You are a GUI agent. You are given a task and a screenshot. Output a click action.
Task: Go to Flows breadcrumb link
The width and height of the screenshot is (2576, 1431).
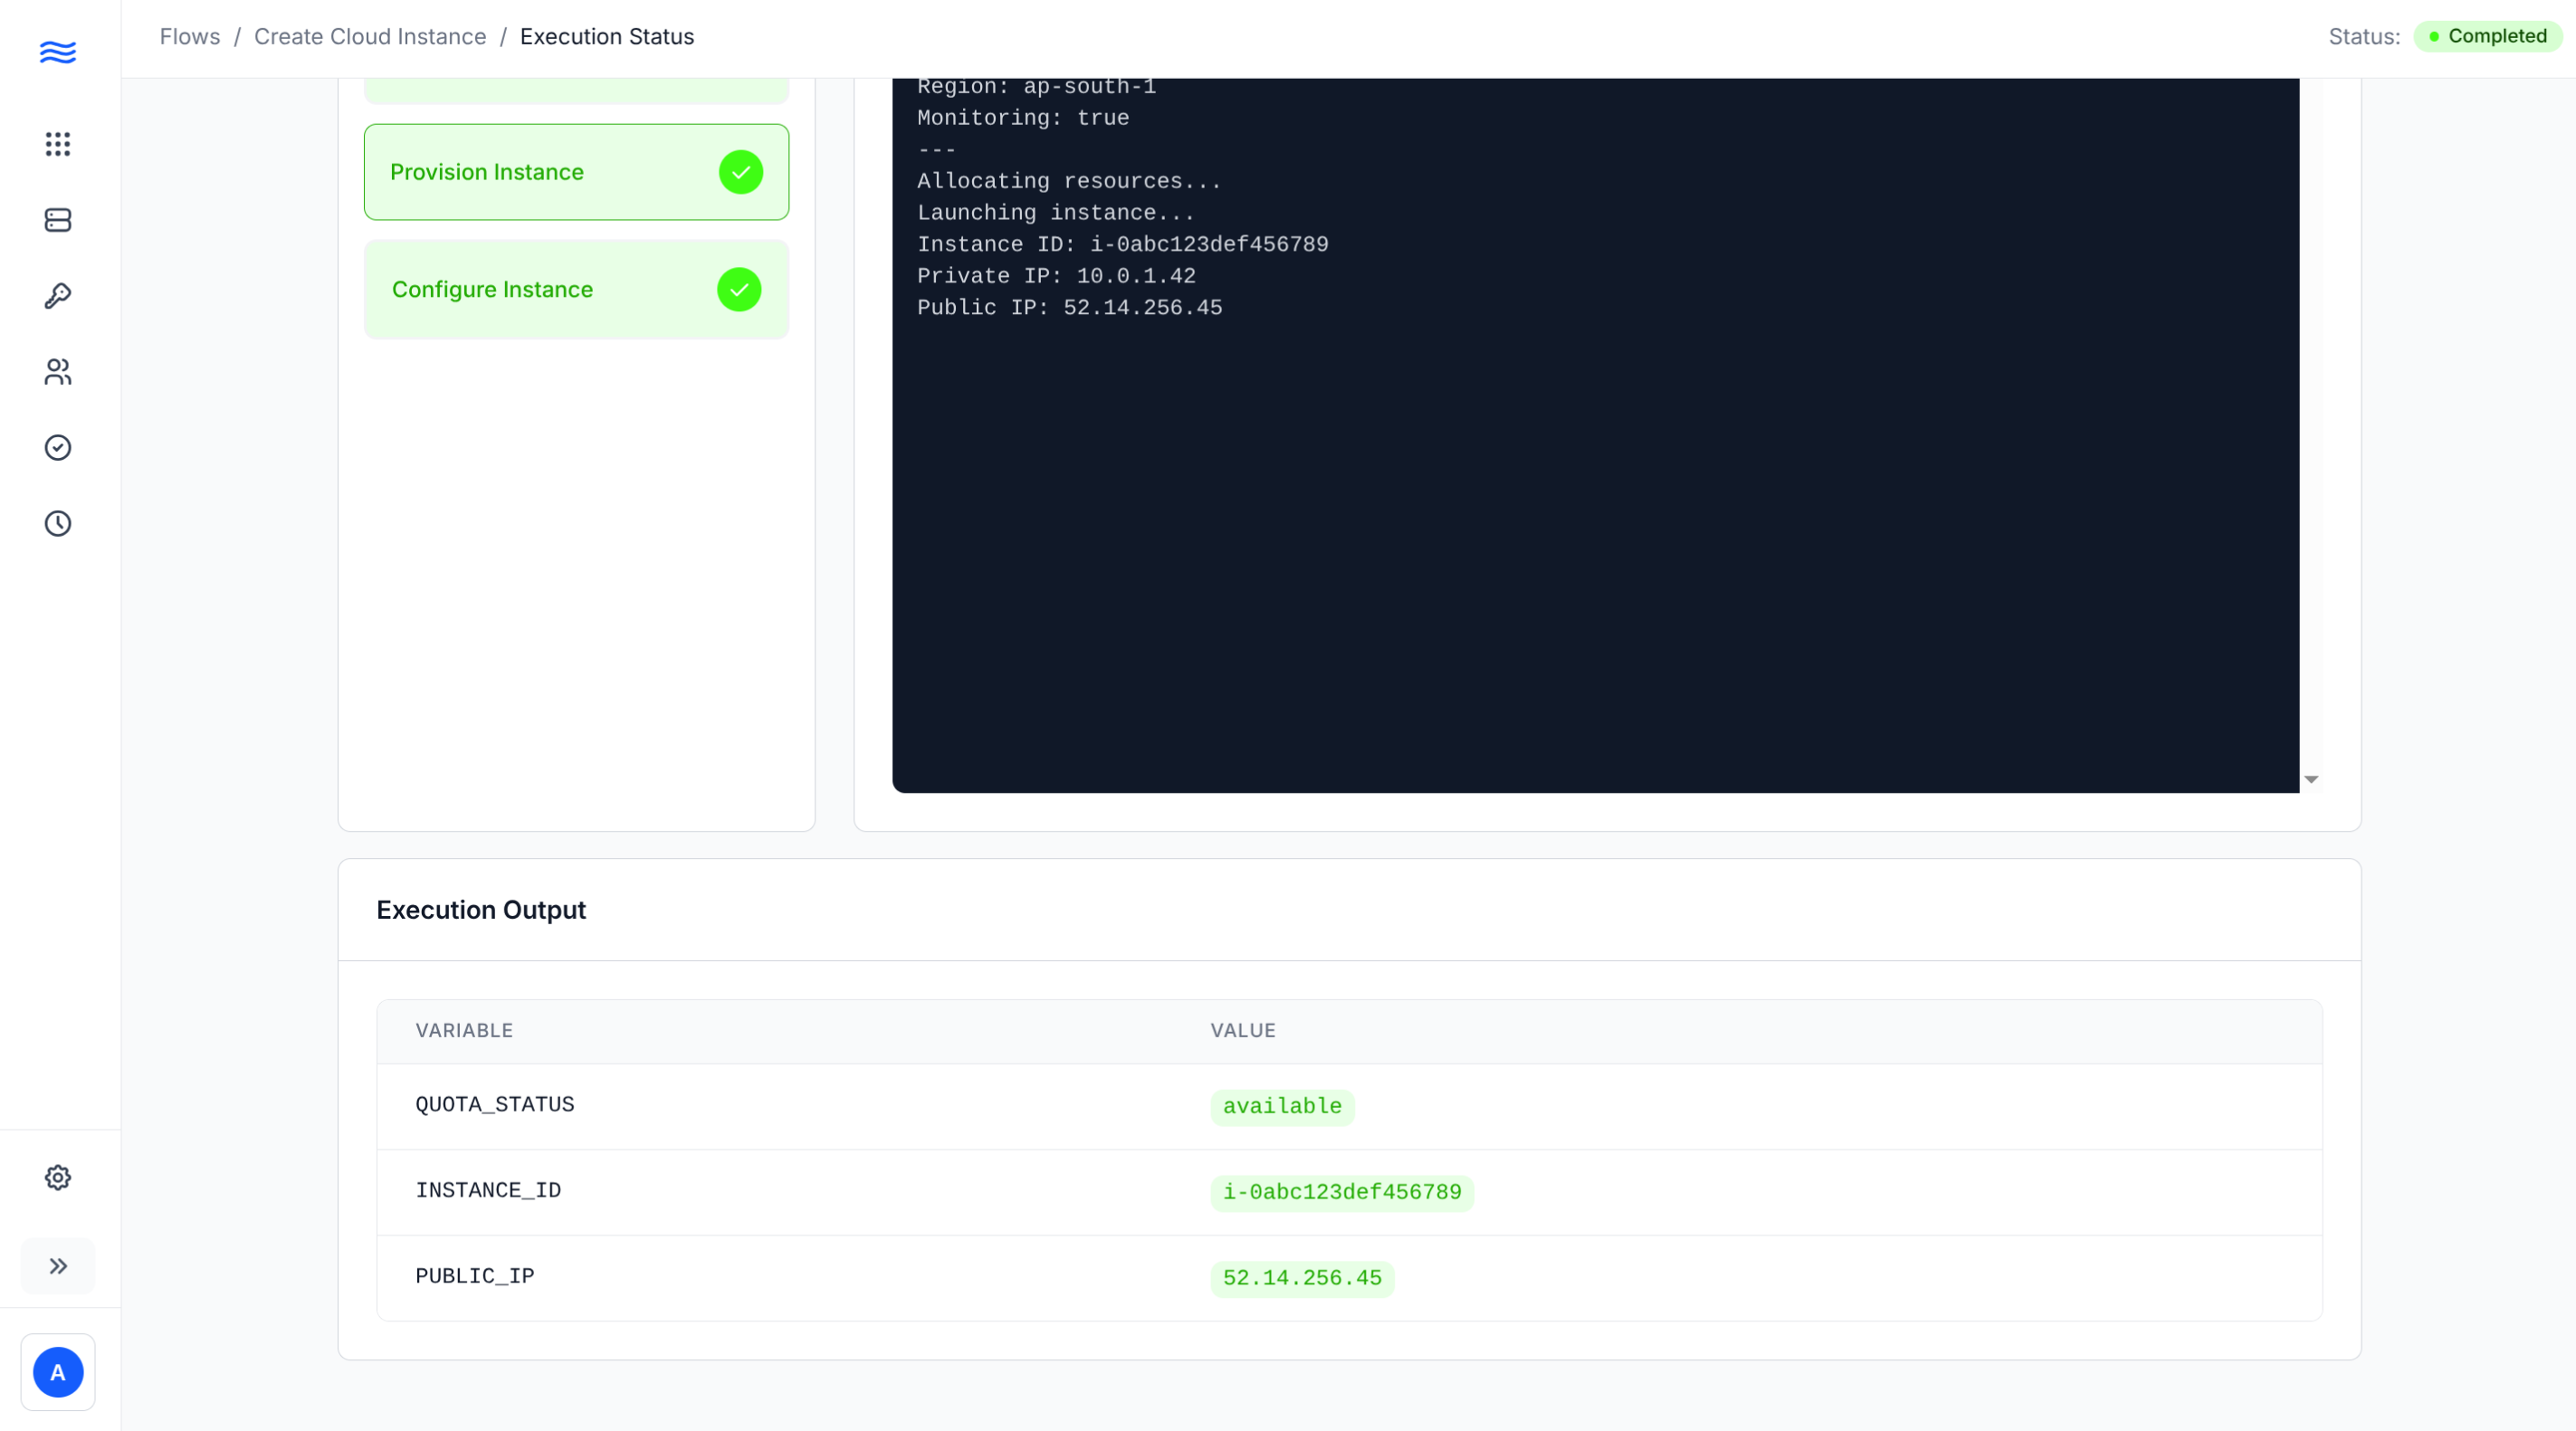(x=190, y=37)
